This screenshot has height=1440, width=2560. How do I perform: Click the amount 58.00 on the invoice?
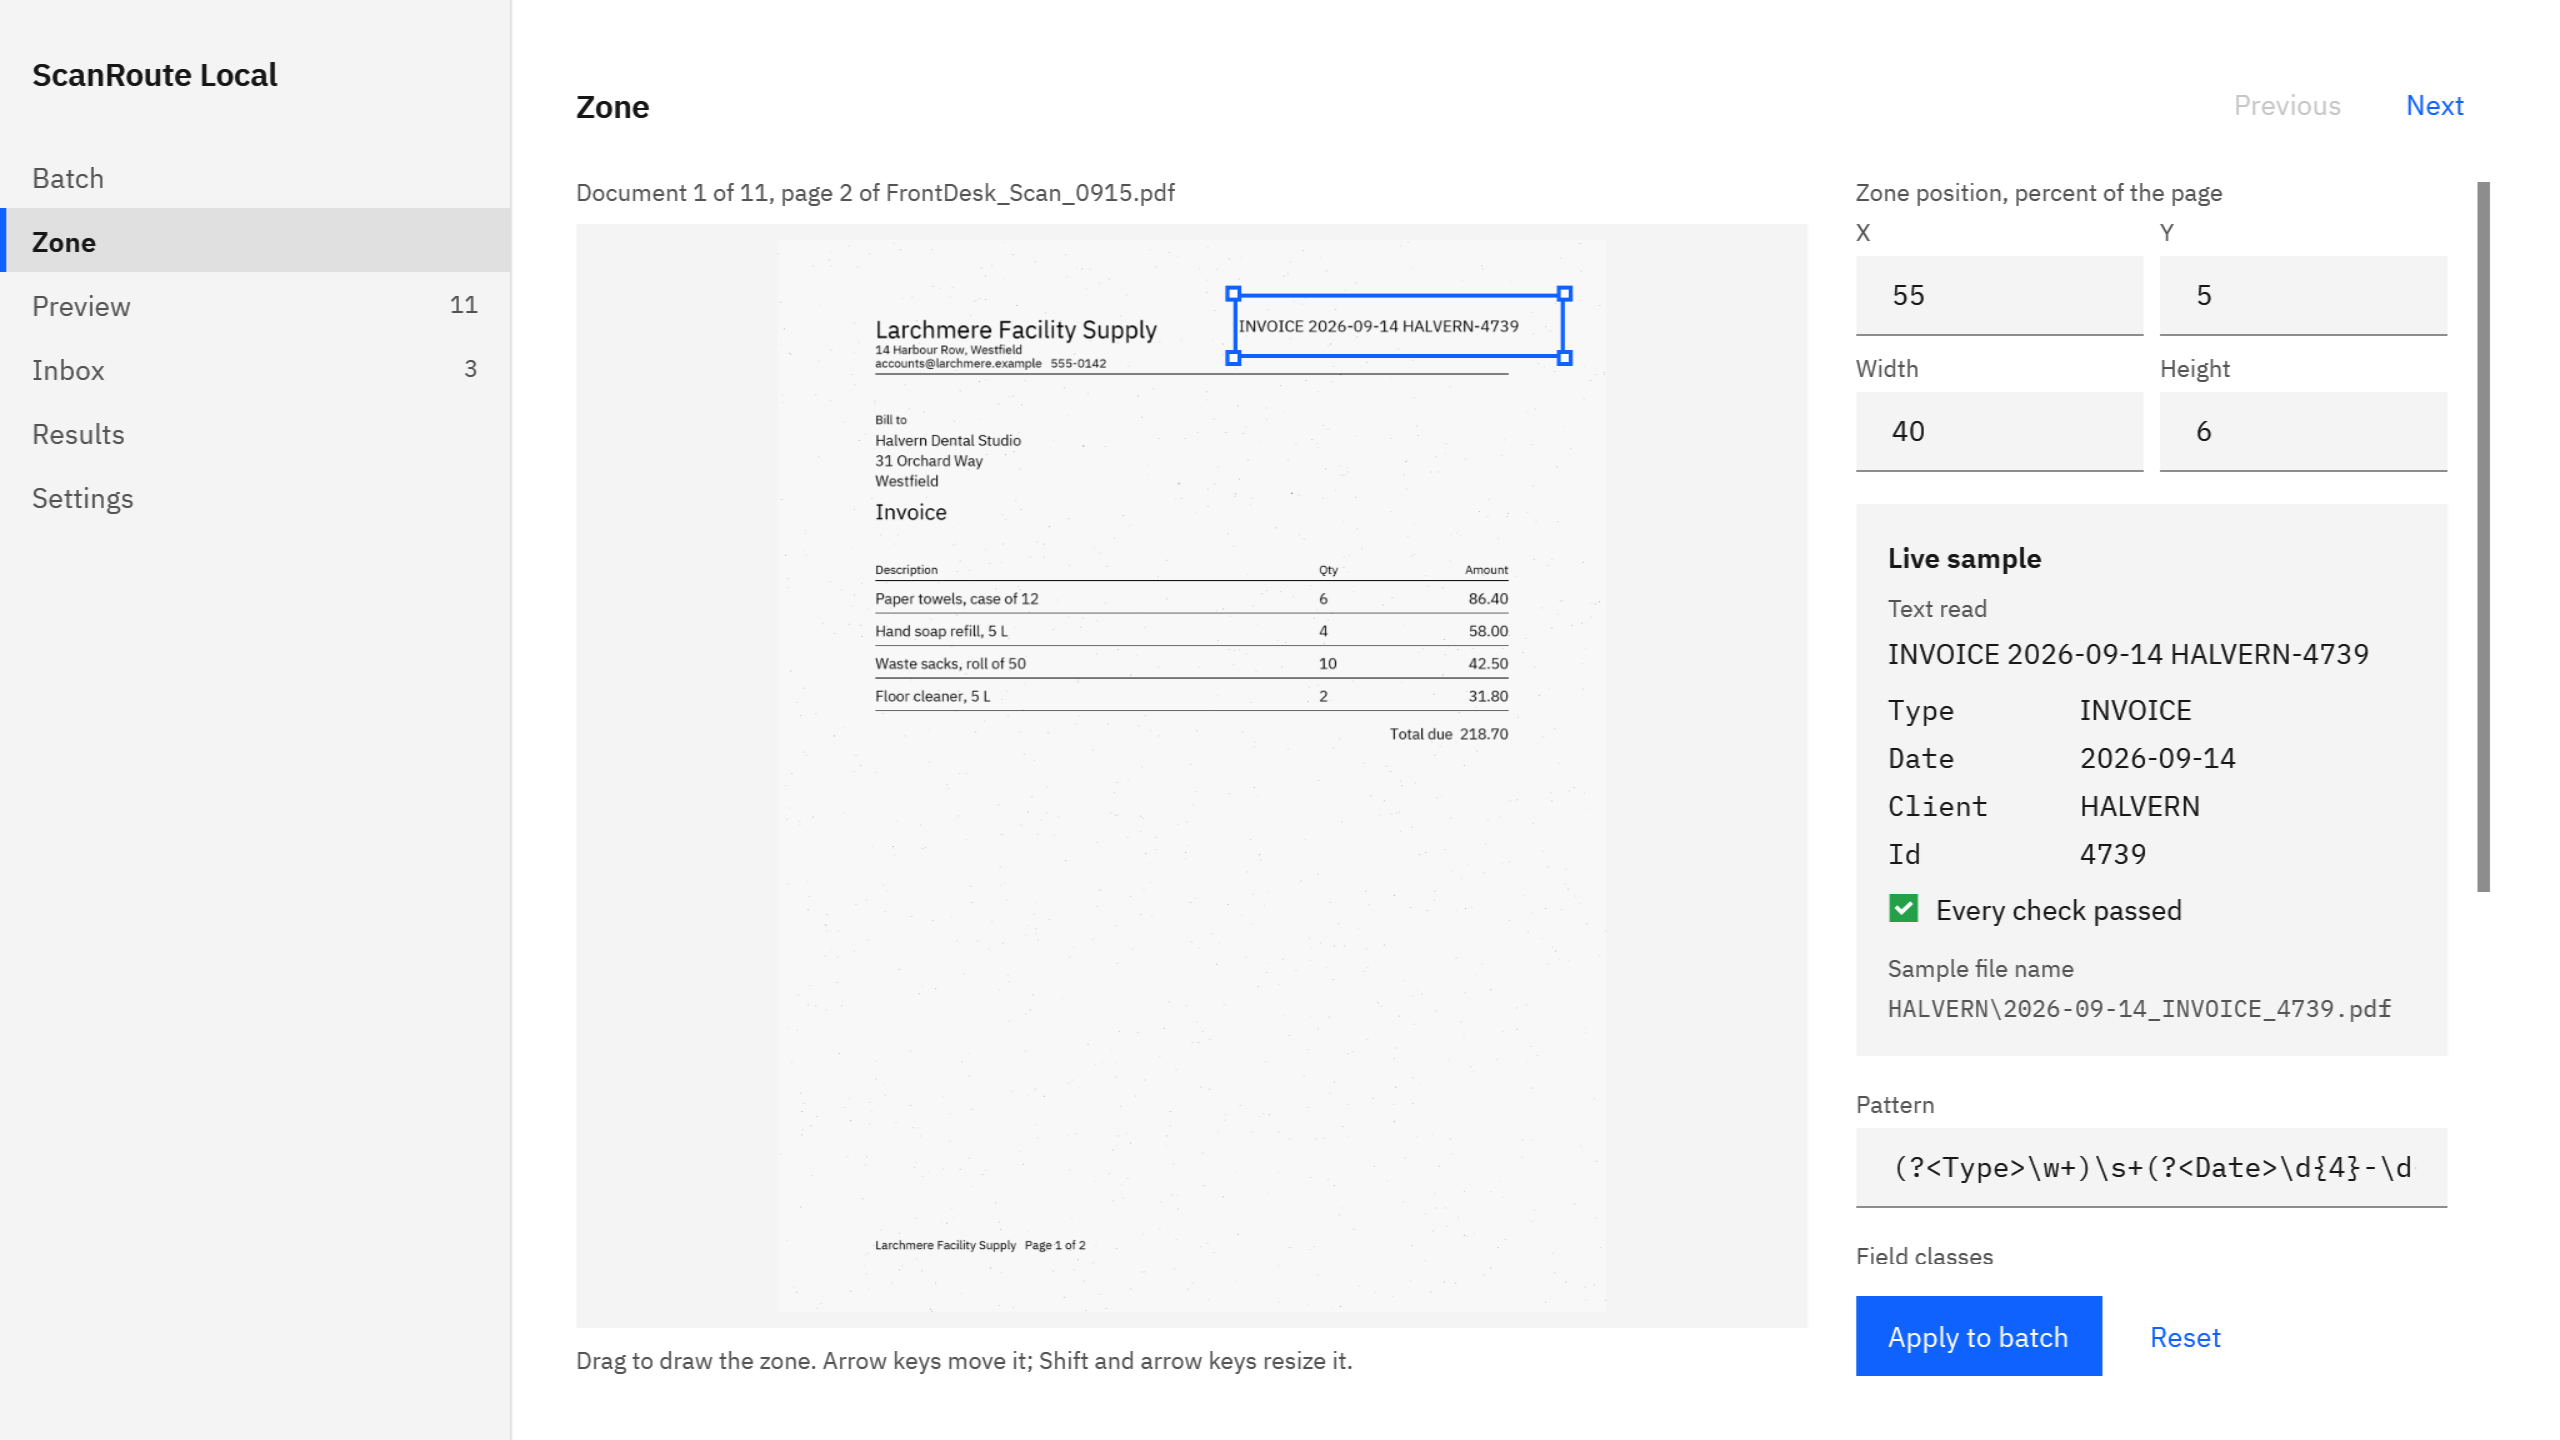[1487, 631]
